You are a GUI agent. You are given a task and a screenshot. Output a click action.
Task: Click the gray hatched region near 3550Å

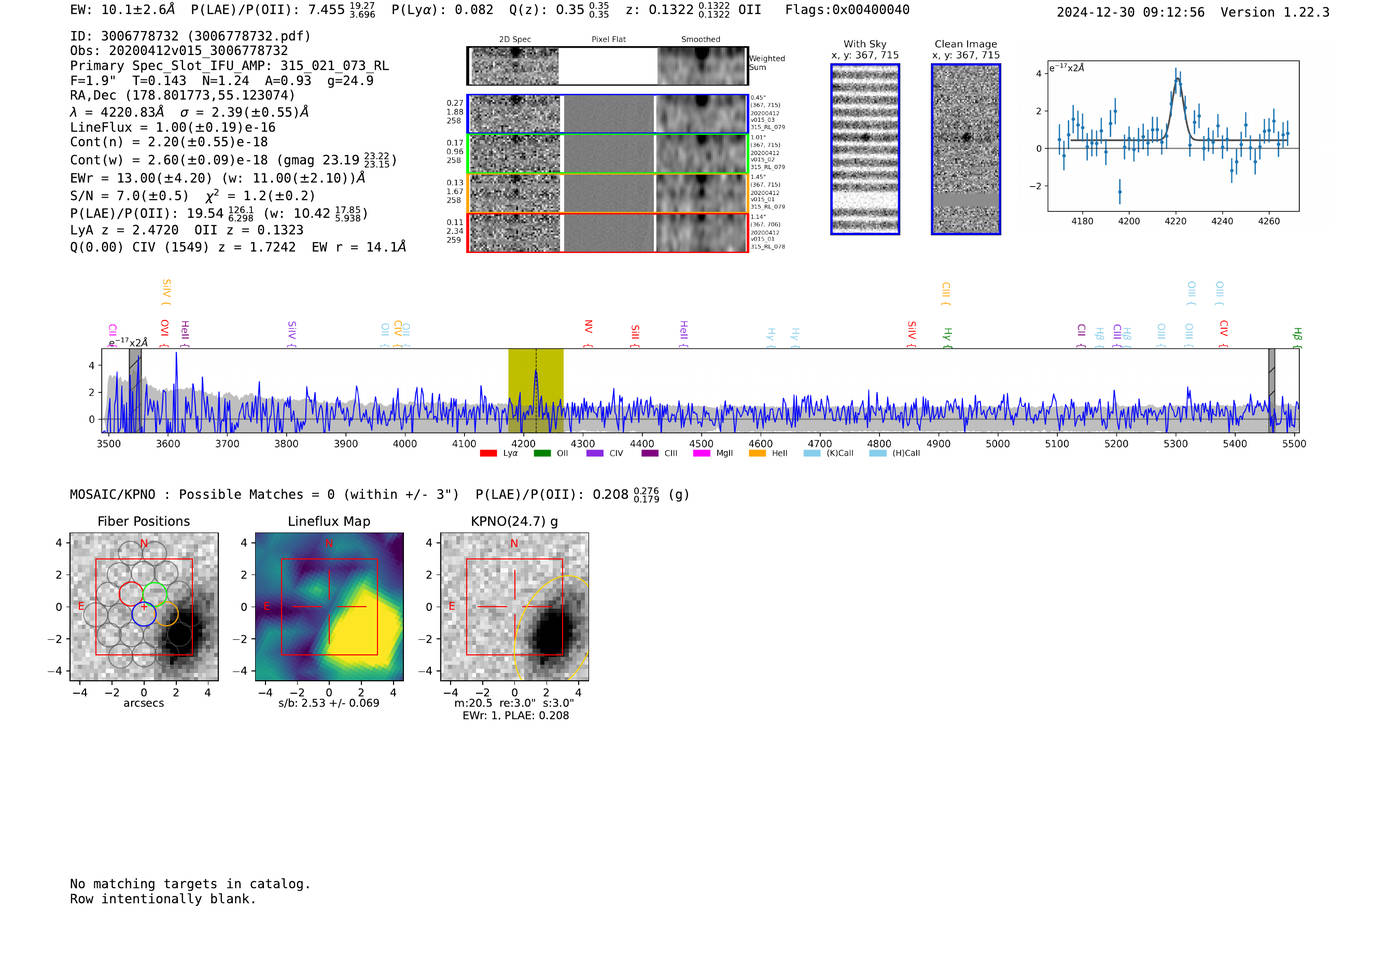(x=135, y=390)
